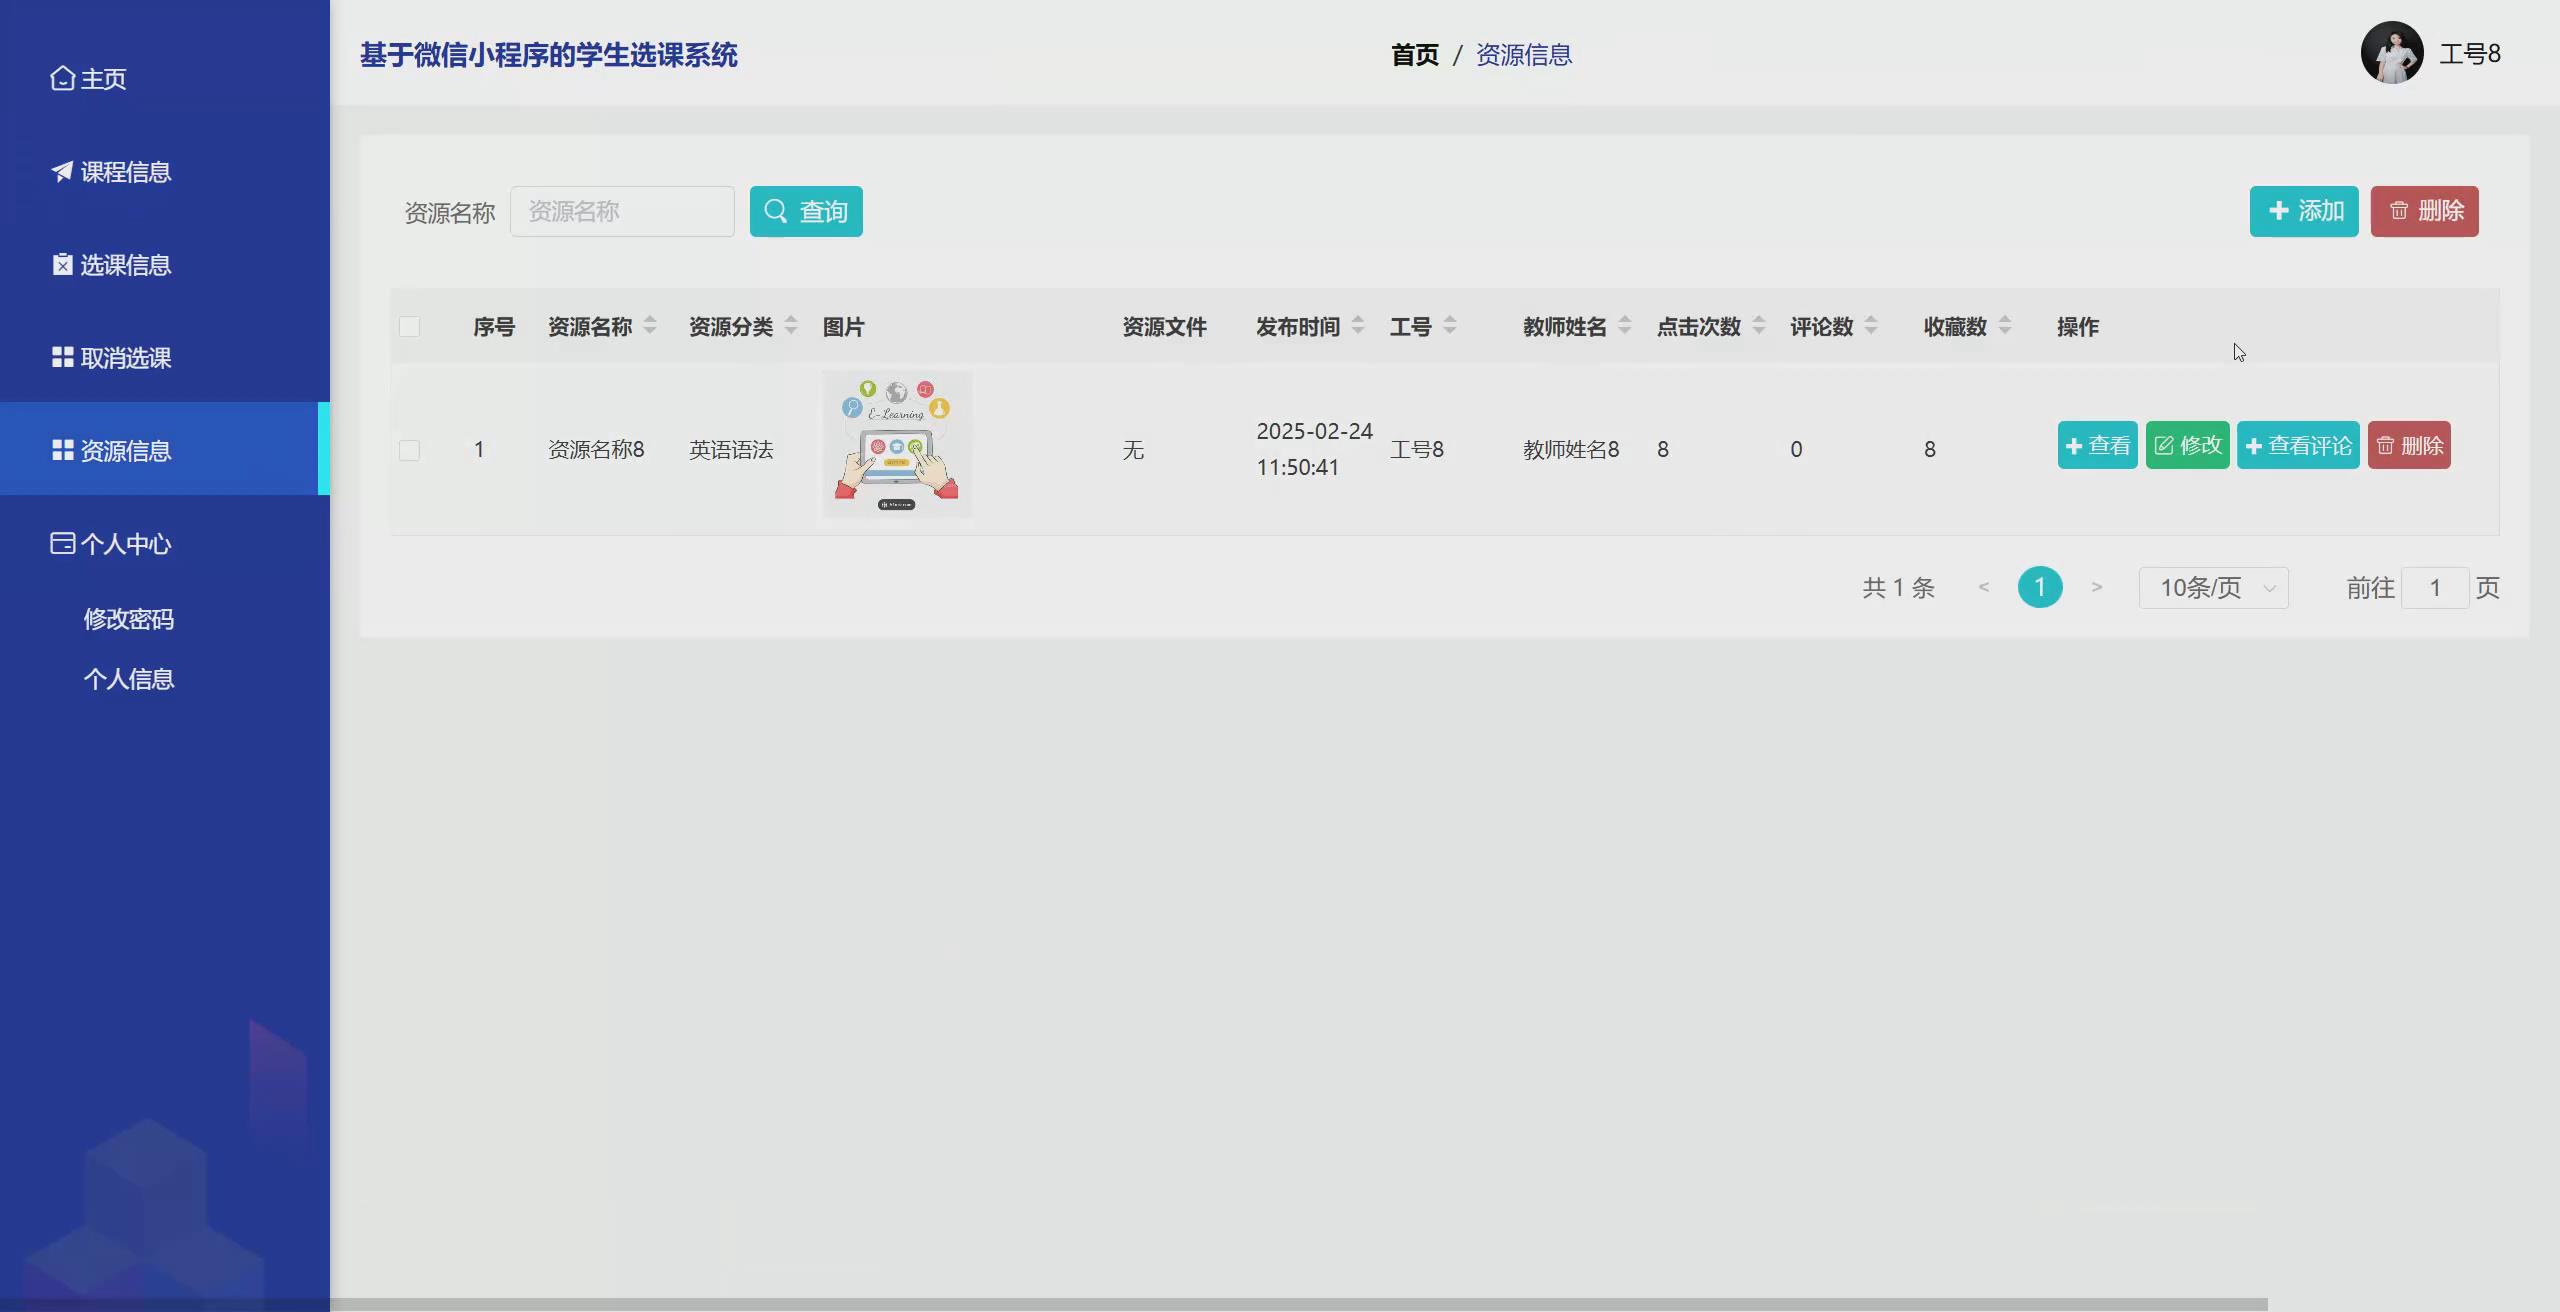Check the select-all checkbox in table header

click(x=409, y=326)
